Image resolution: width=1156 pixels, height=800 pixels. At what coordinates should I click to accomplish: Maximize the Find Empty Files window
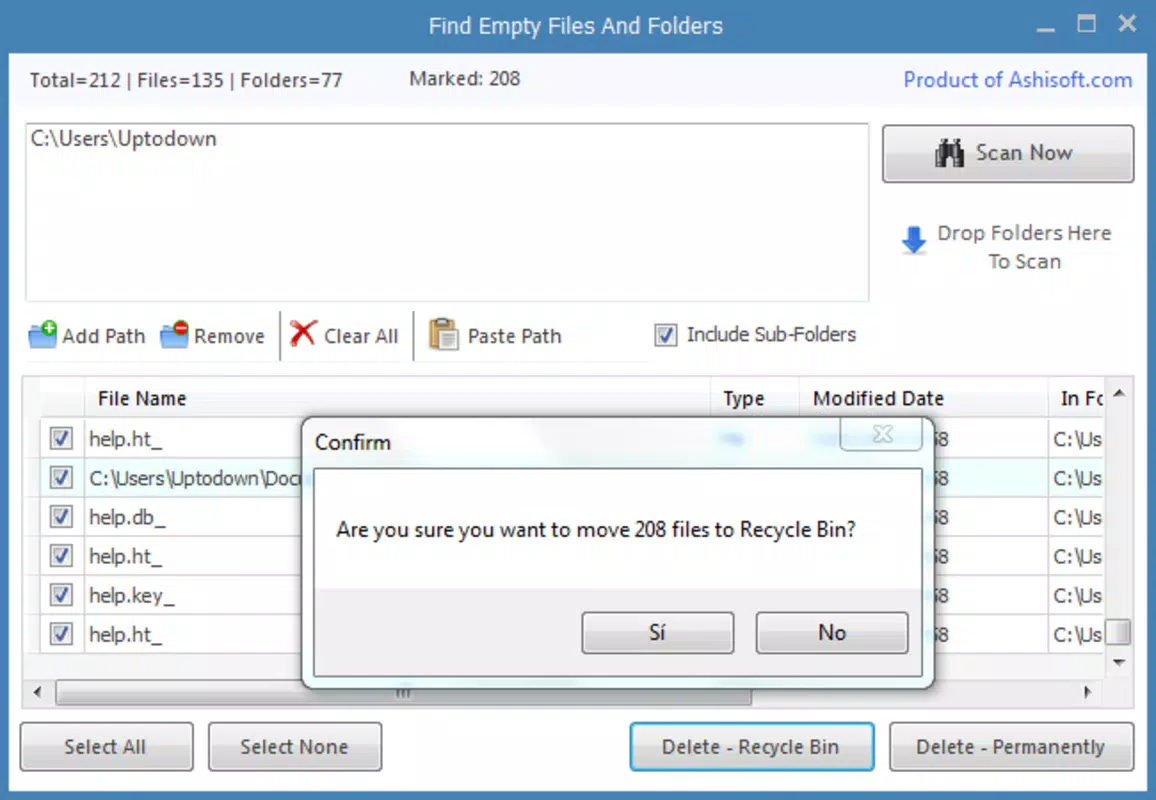(x=1086, y=24)
